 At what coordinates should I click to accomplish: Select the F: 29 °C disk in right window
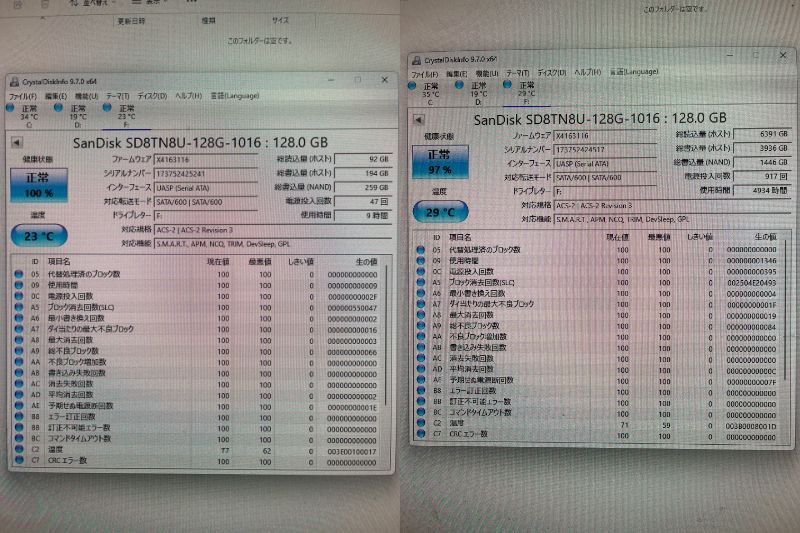[521, 93]
